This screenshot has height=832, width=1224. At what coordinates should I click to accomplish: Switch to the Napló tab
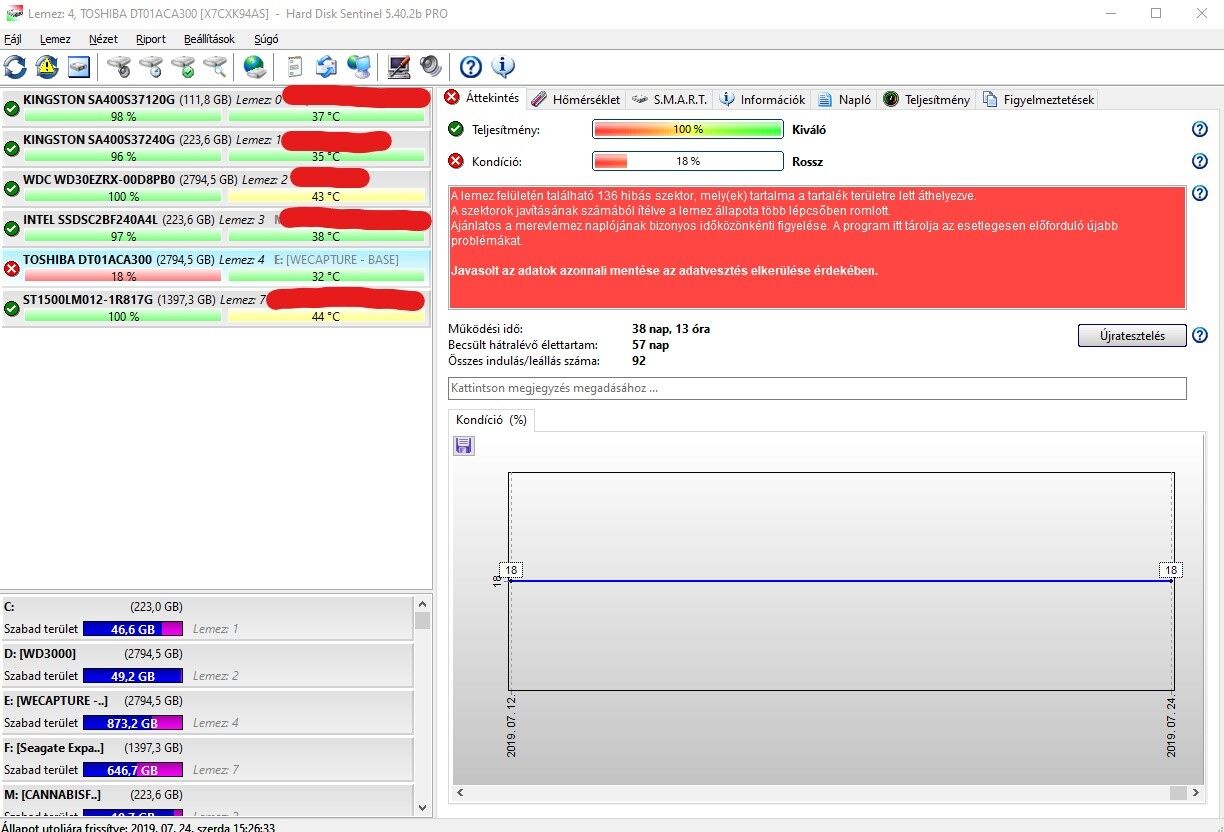[x=845, y=99]
